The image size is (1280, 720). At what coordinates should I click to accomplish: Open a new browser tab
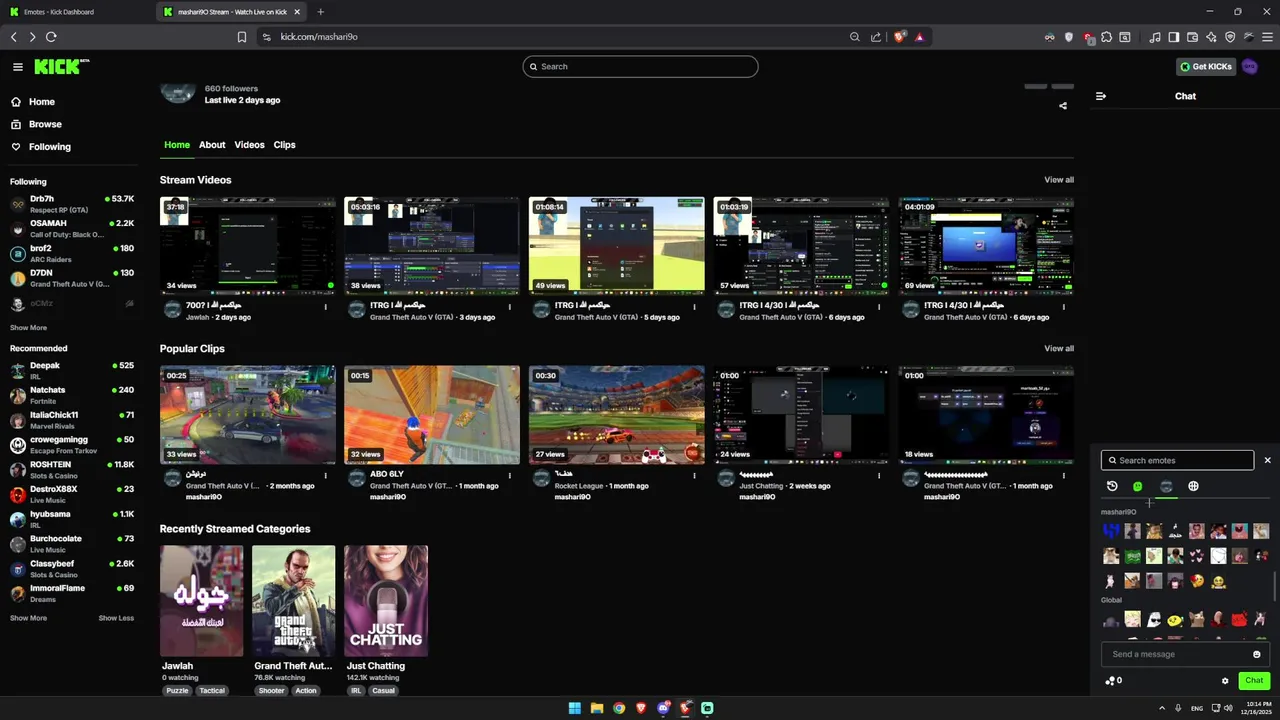(x=320, y=12)
